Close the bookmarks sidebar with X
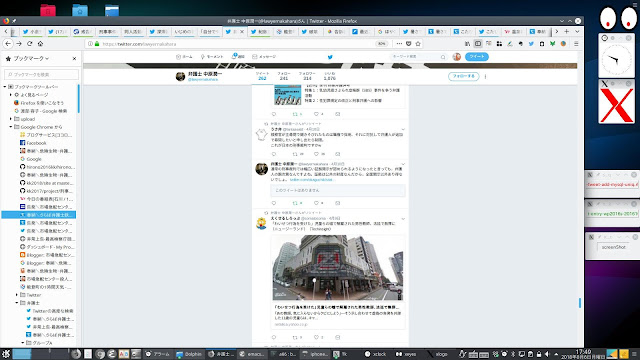640x360 pixels. [74, 59]
